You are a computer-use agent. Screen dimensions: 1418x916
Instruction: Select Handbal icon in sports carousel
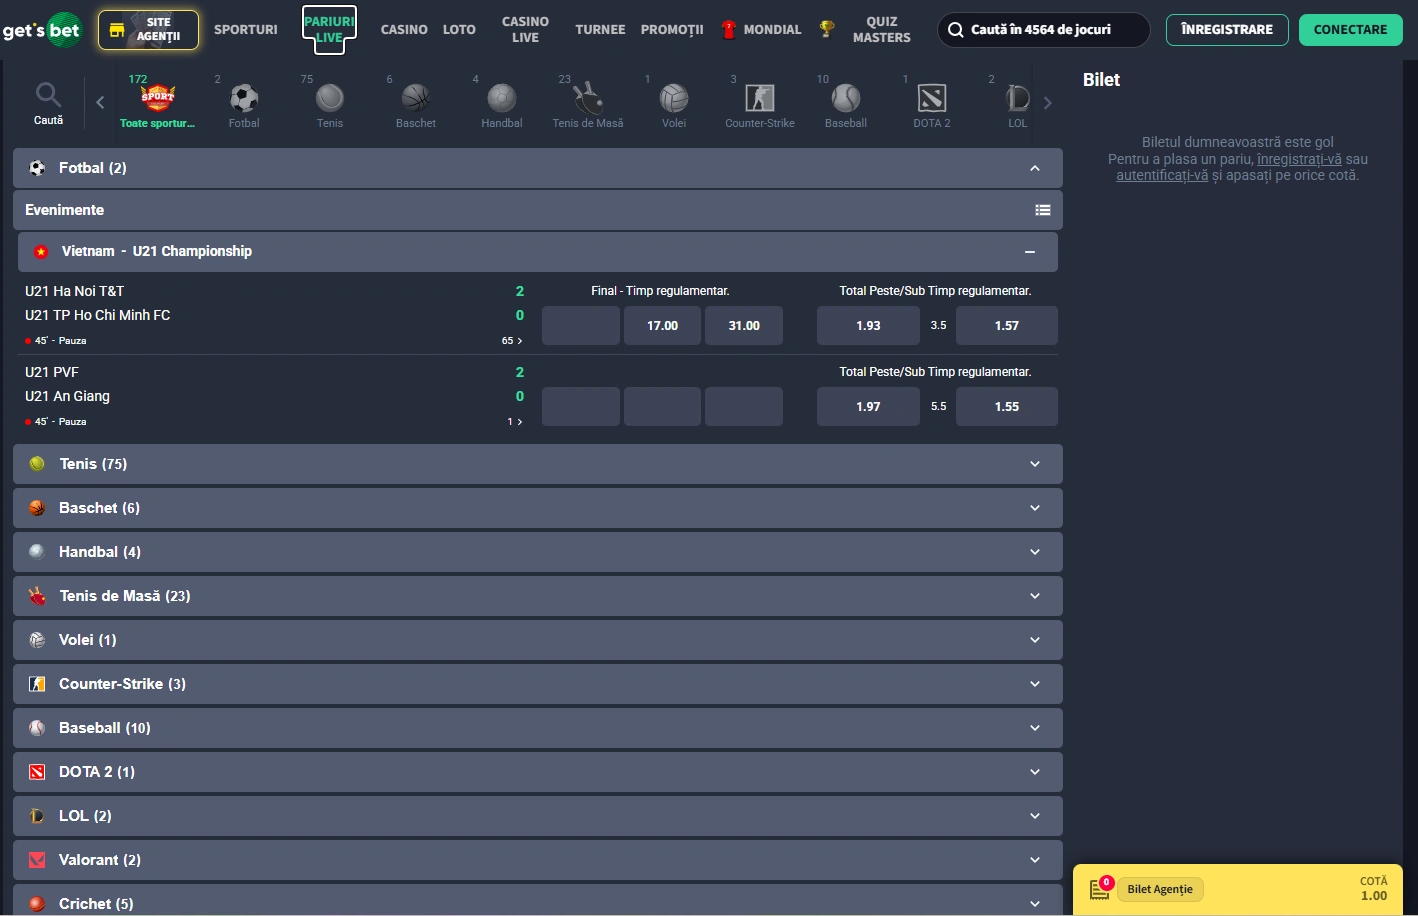502,98
